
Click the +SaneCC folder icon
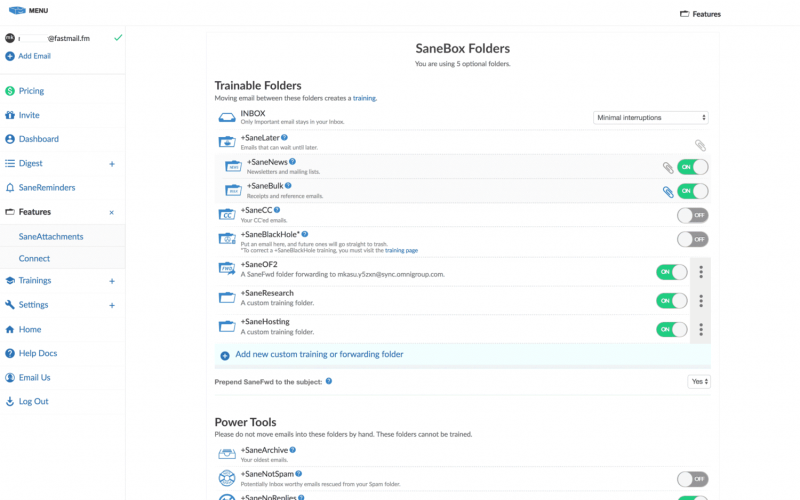pyautogui.click(x=227, y=214)
